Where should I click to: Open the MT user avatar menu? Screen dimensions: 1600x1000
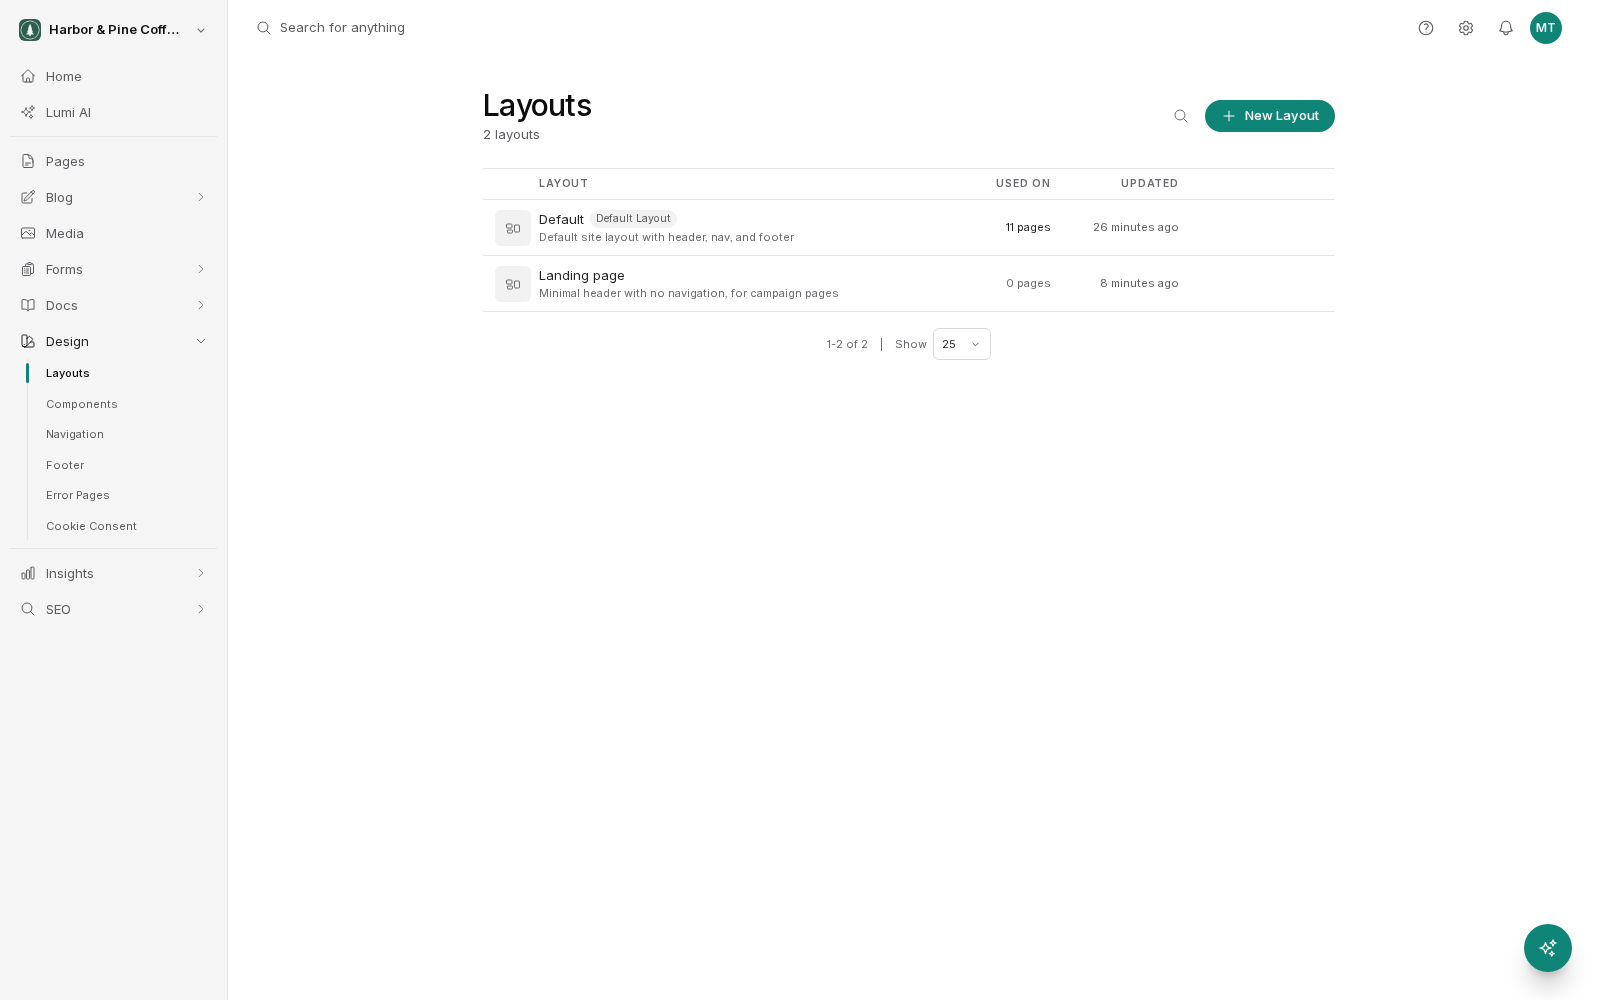click(1546, 28)
